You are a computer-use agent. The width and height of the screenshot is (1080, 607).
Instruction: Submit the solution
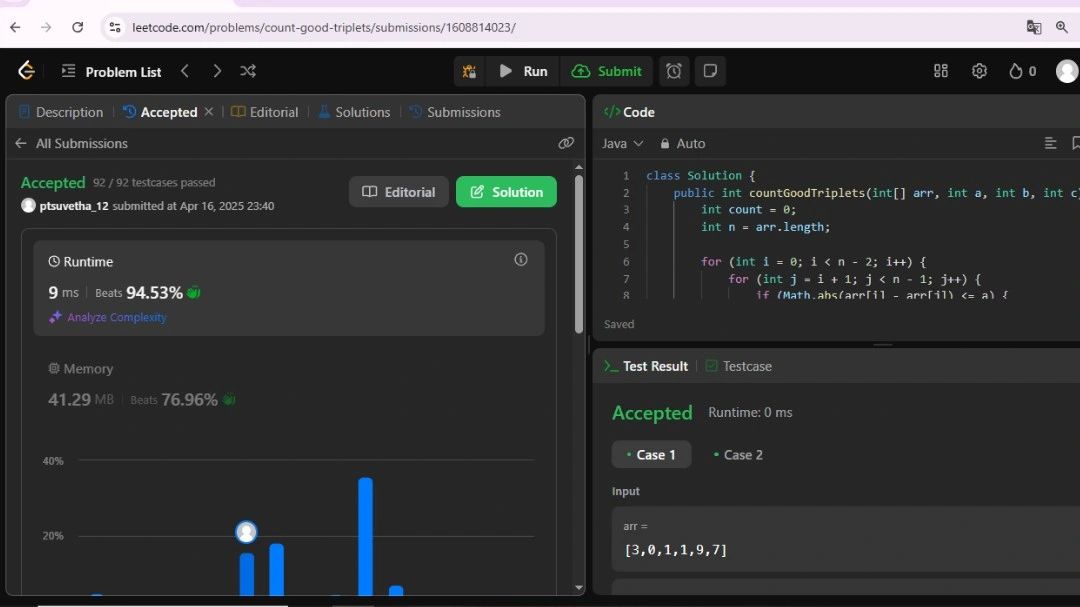[x=607, y=71]
